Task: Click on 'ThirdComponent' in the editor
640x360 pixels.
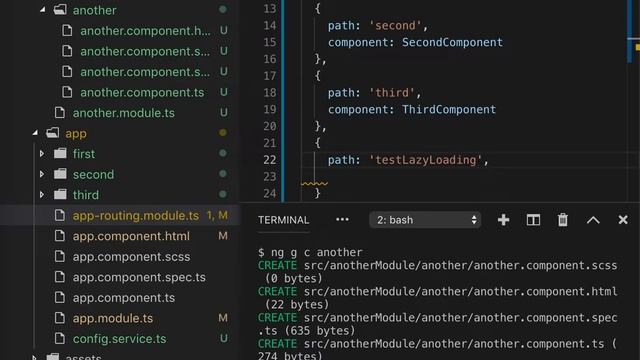Action: pyautogui.click(x=449, y=109)
